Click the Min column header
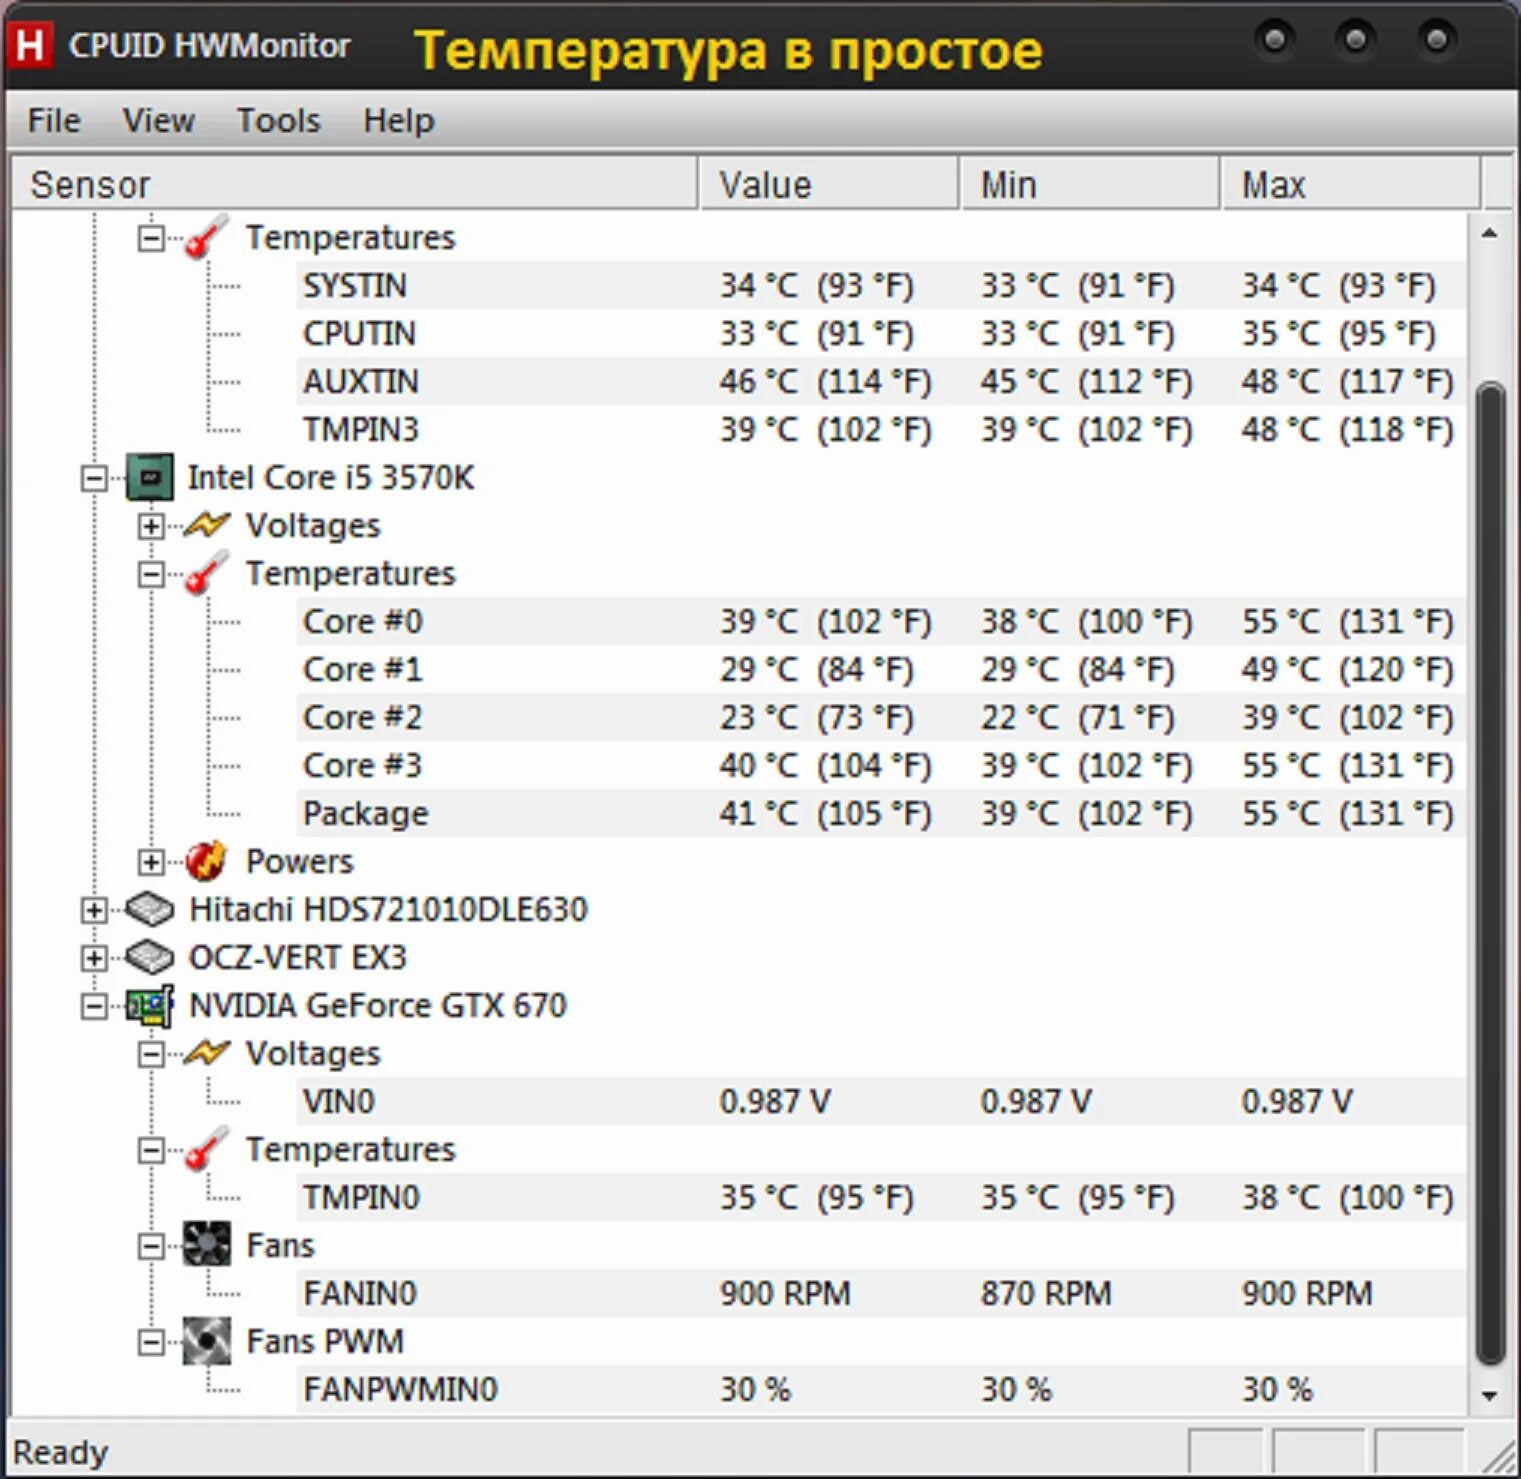 click(1090, 184)
